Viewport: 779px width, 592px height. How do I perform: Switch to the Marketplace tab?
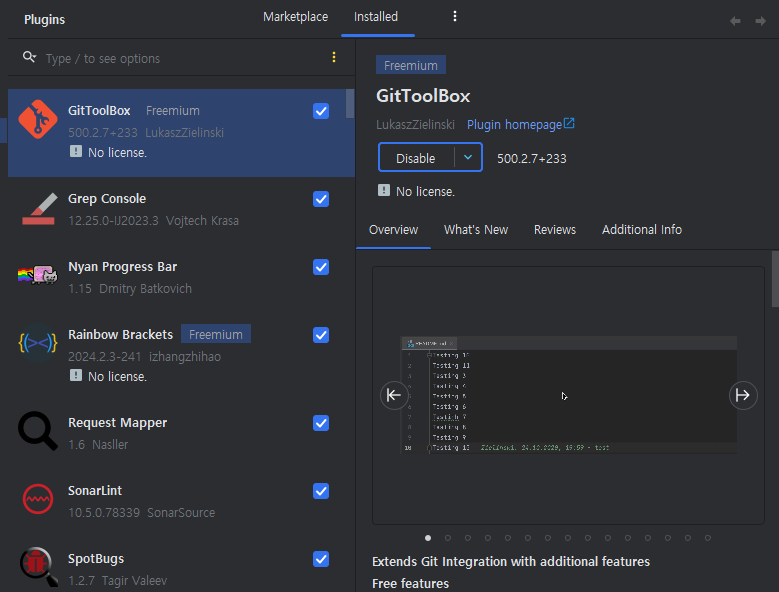point(296,17)
